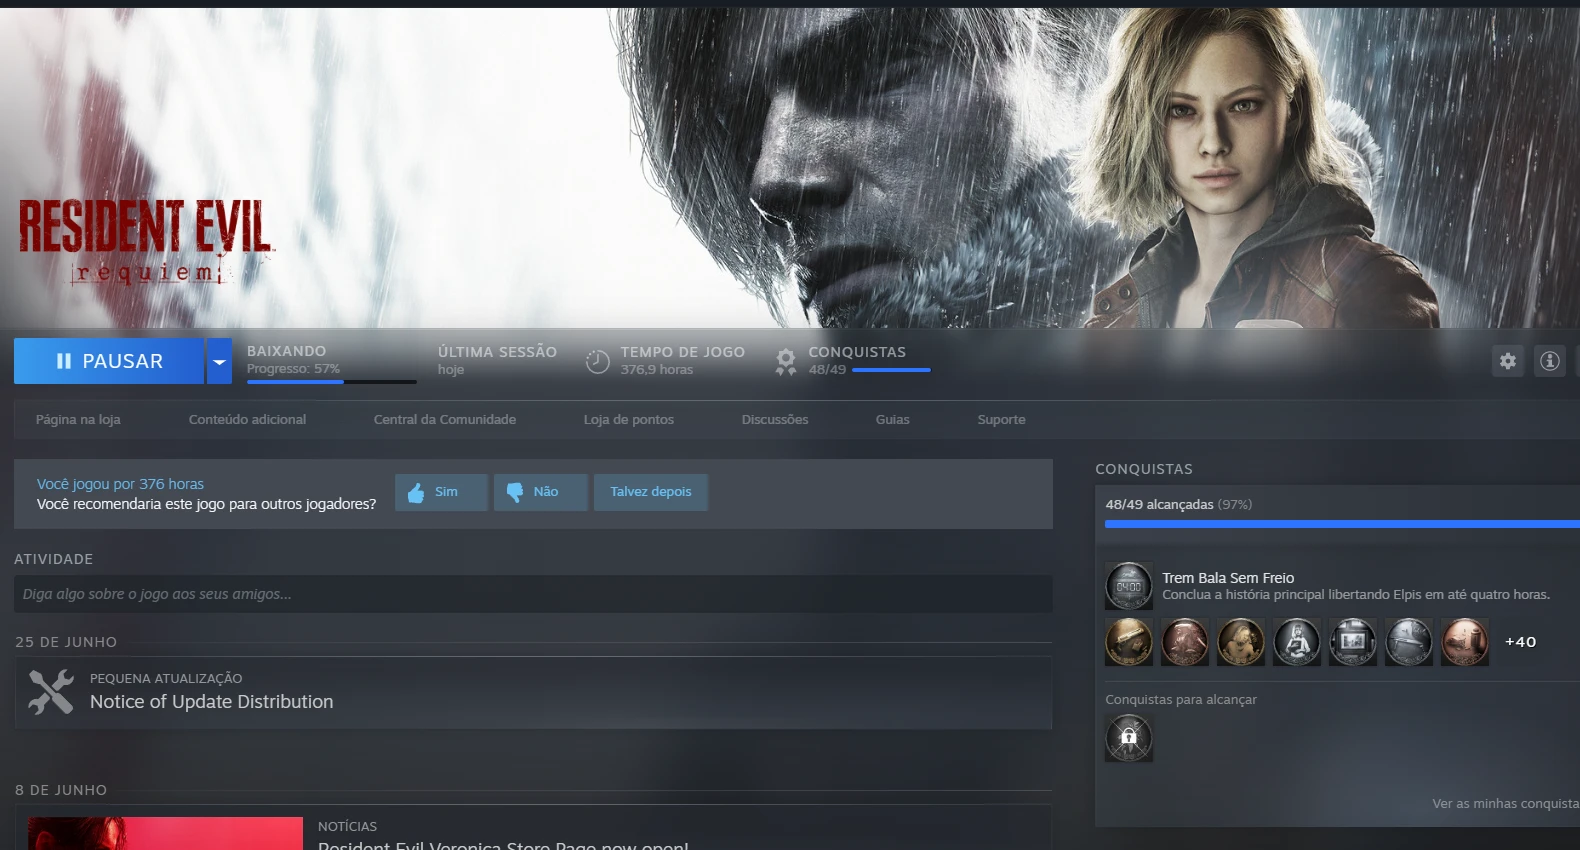
Task: Click the silver girl-with-book achievement icon
Action: coord(1297,642)
